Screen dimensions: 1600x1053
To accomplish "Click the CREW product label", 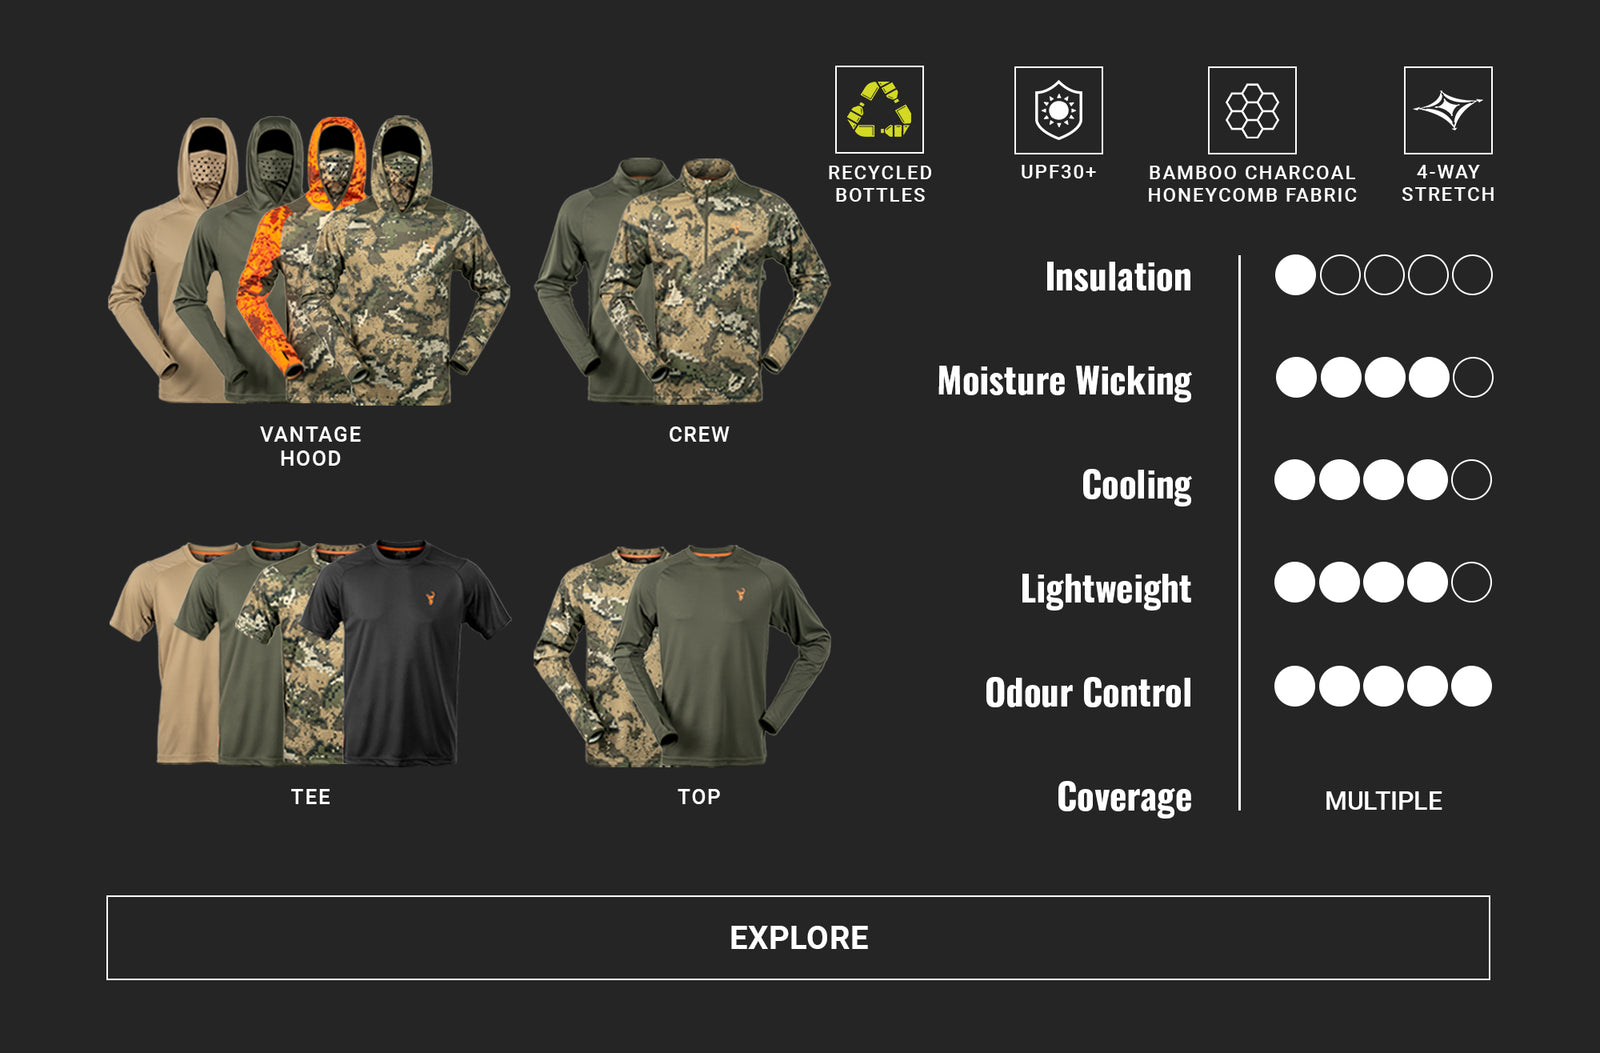I will (699, 435).
